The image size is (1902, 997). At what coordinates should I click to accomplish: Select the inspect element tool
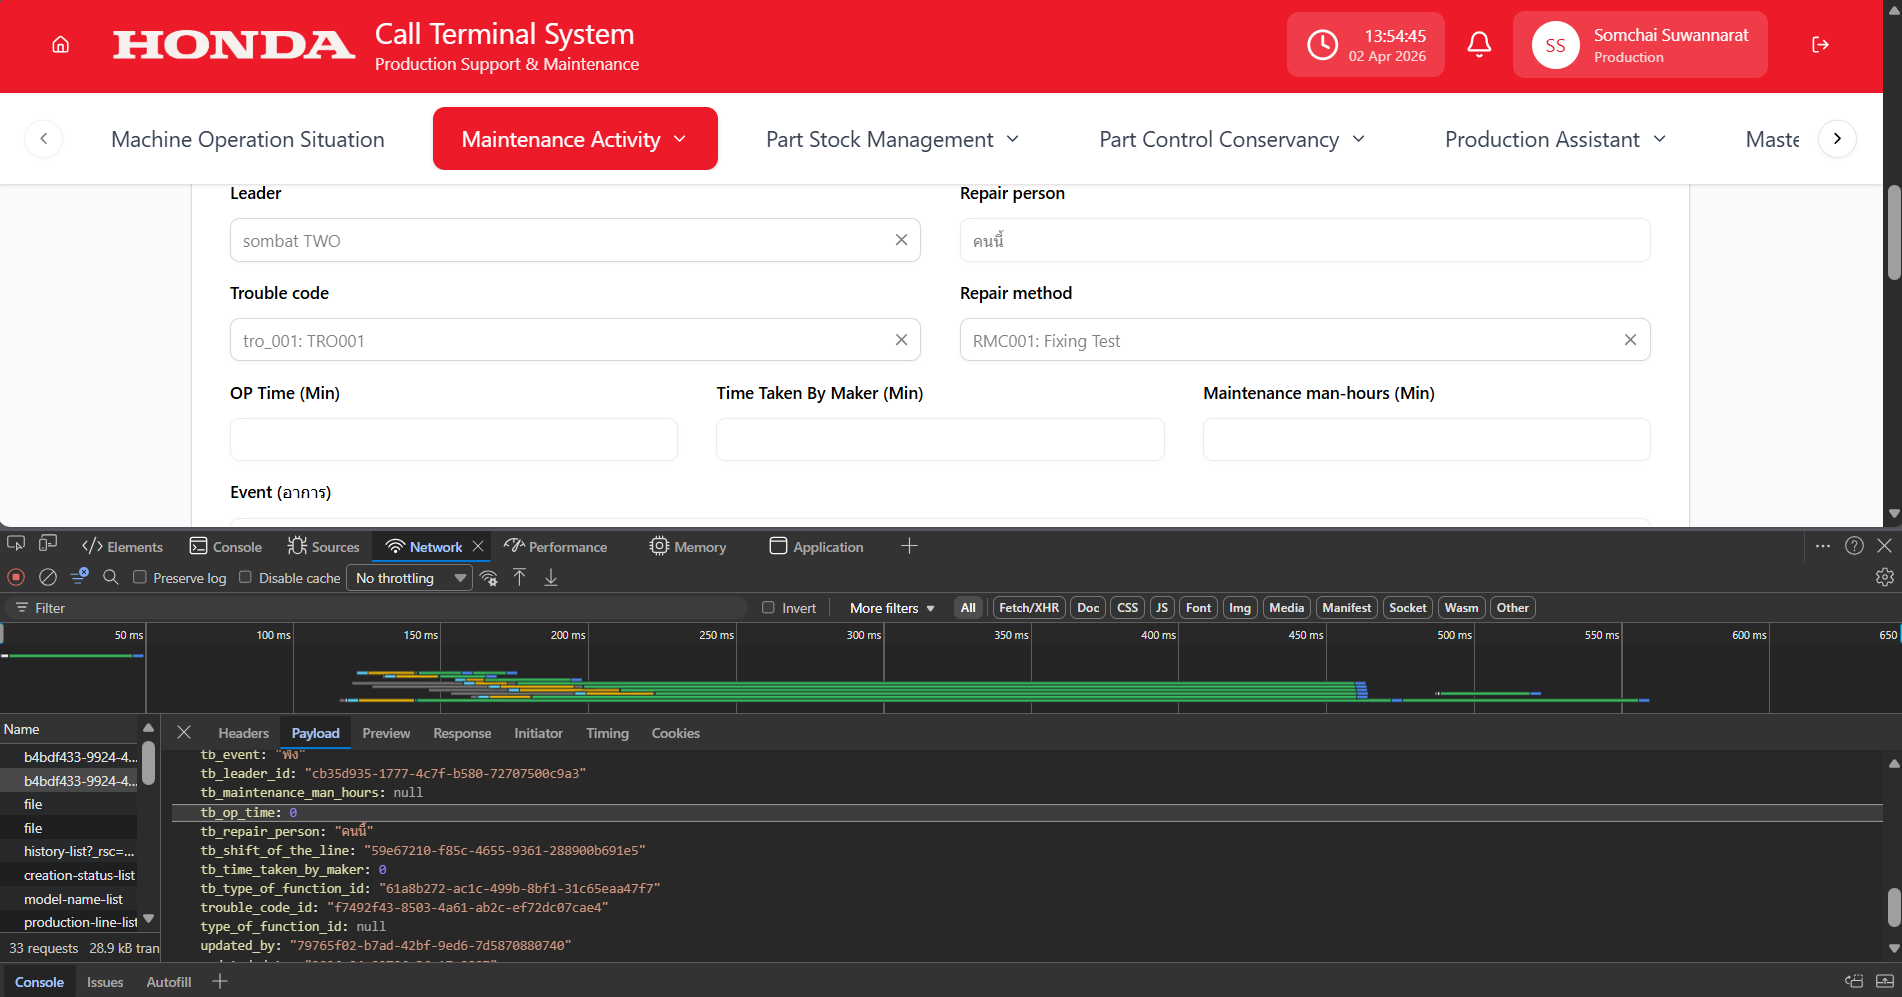coord(16,545)
